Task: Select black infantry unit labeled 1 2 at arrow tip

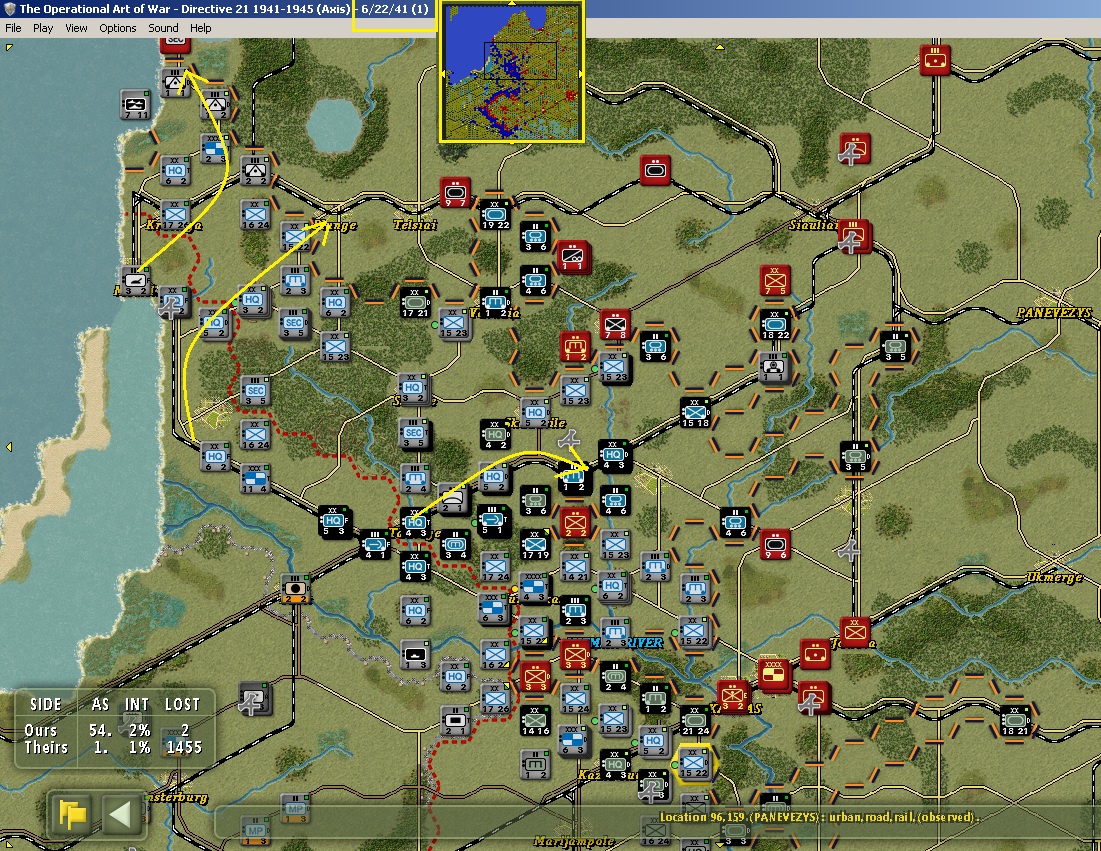Action: click(x=573, y=480)
